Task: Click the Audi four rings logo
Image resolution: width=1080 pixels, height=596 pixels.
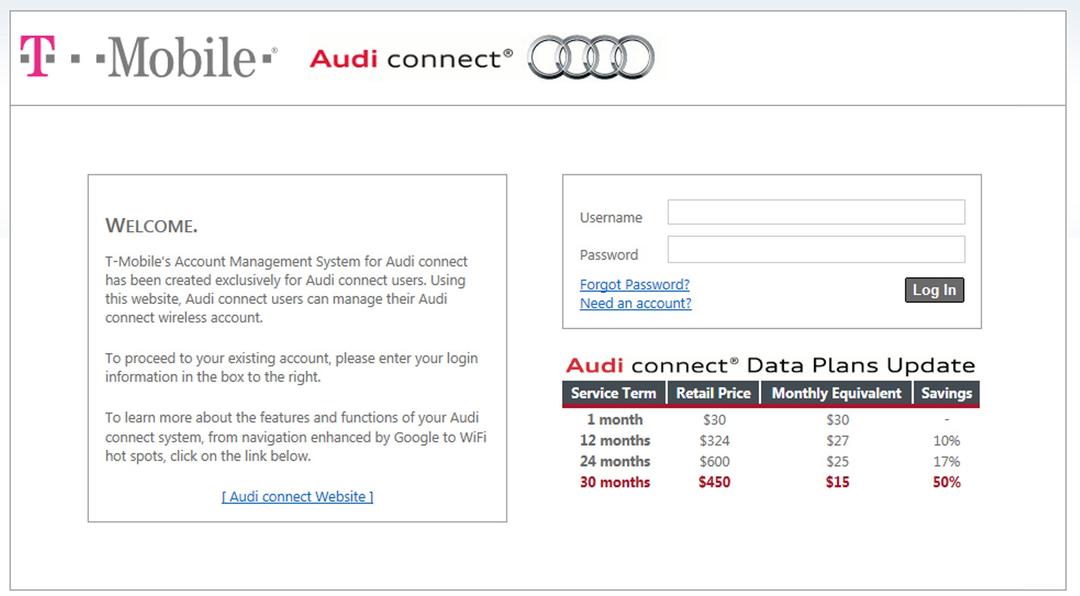Action: (591, 57)
